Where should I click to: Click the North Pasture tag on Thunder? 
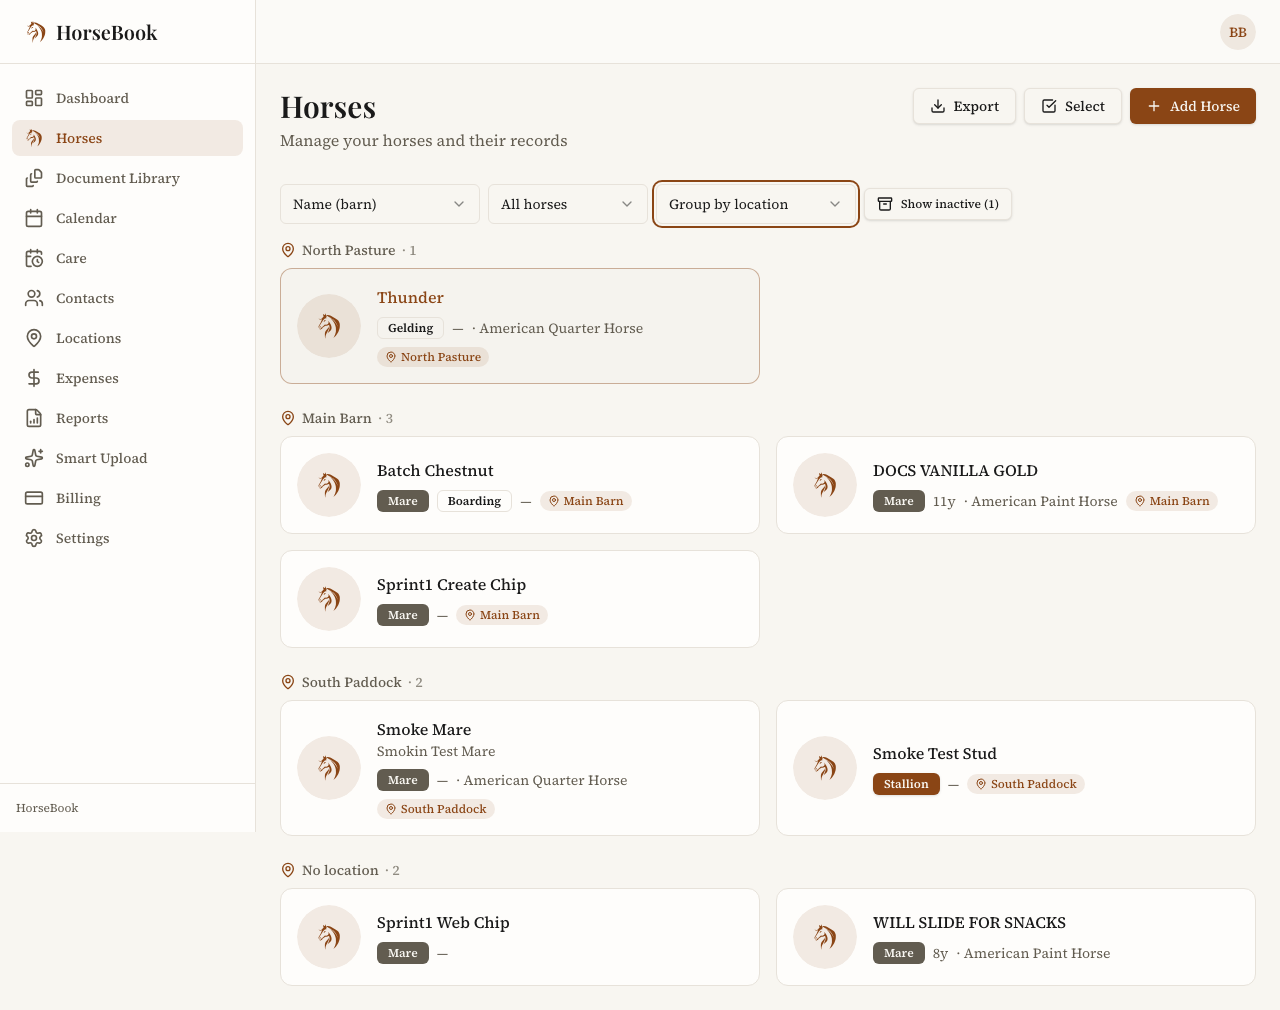coord(433,357)
